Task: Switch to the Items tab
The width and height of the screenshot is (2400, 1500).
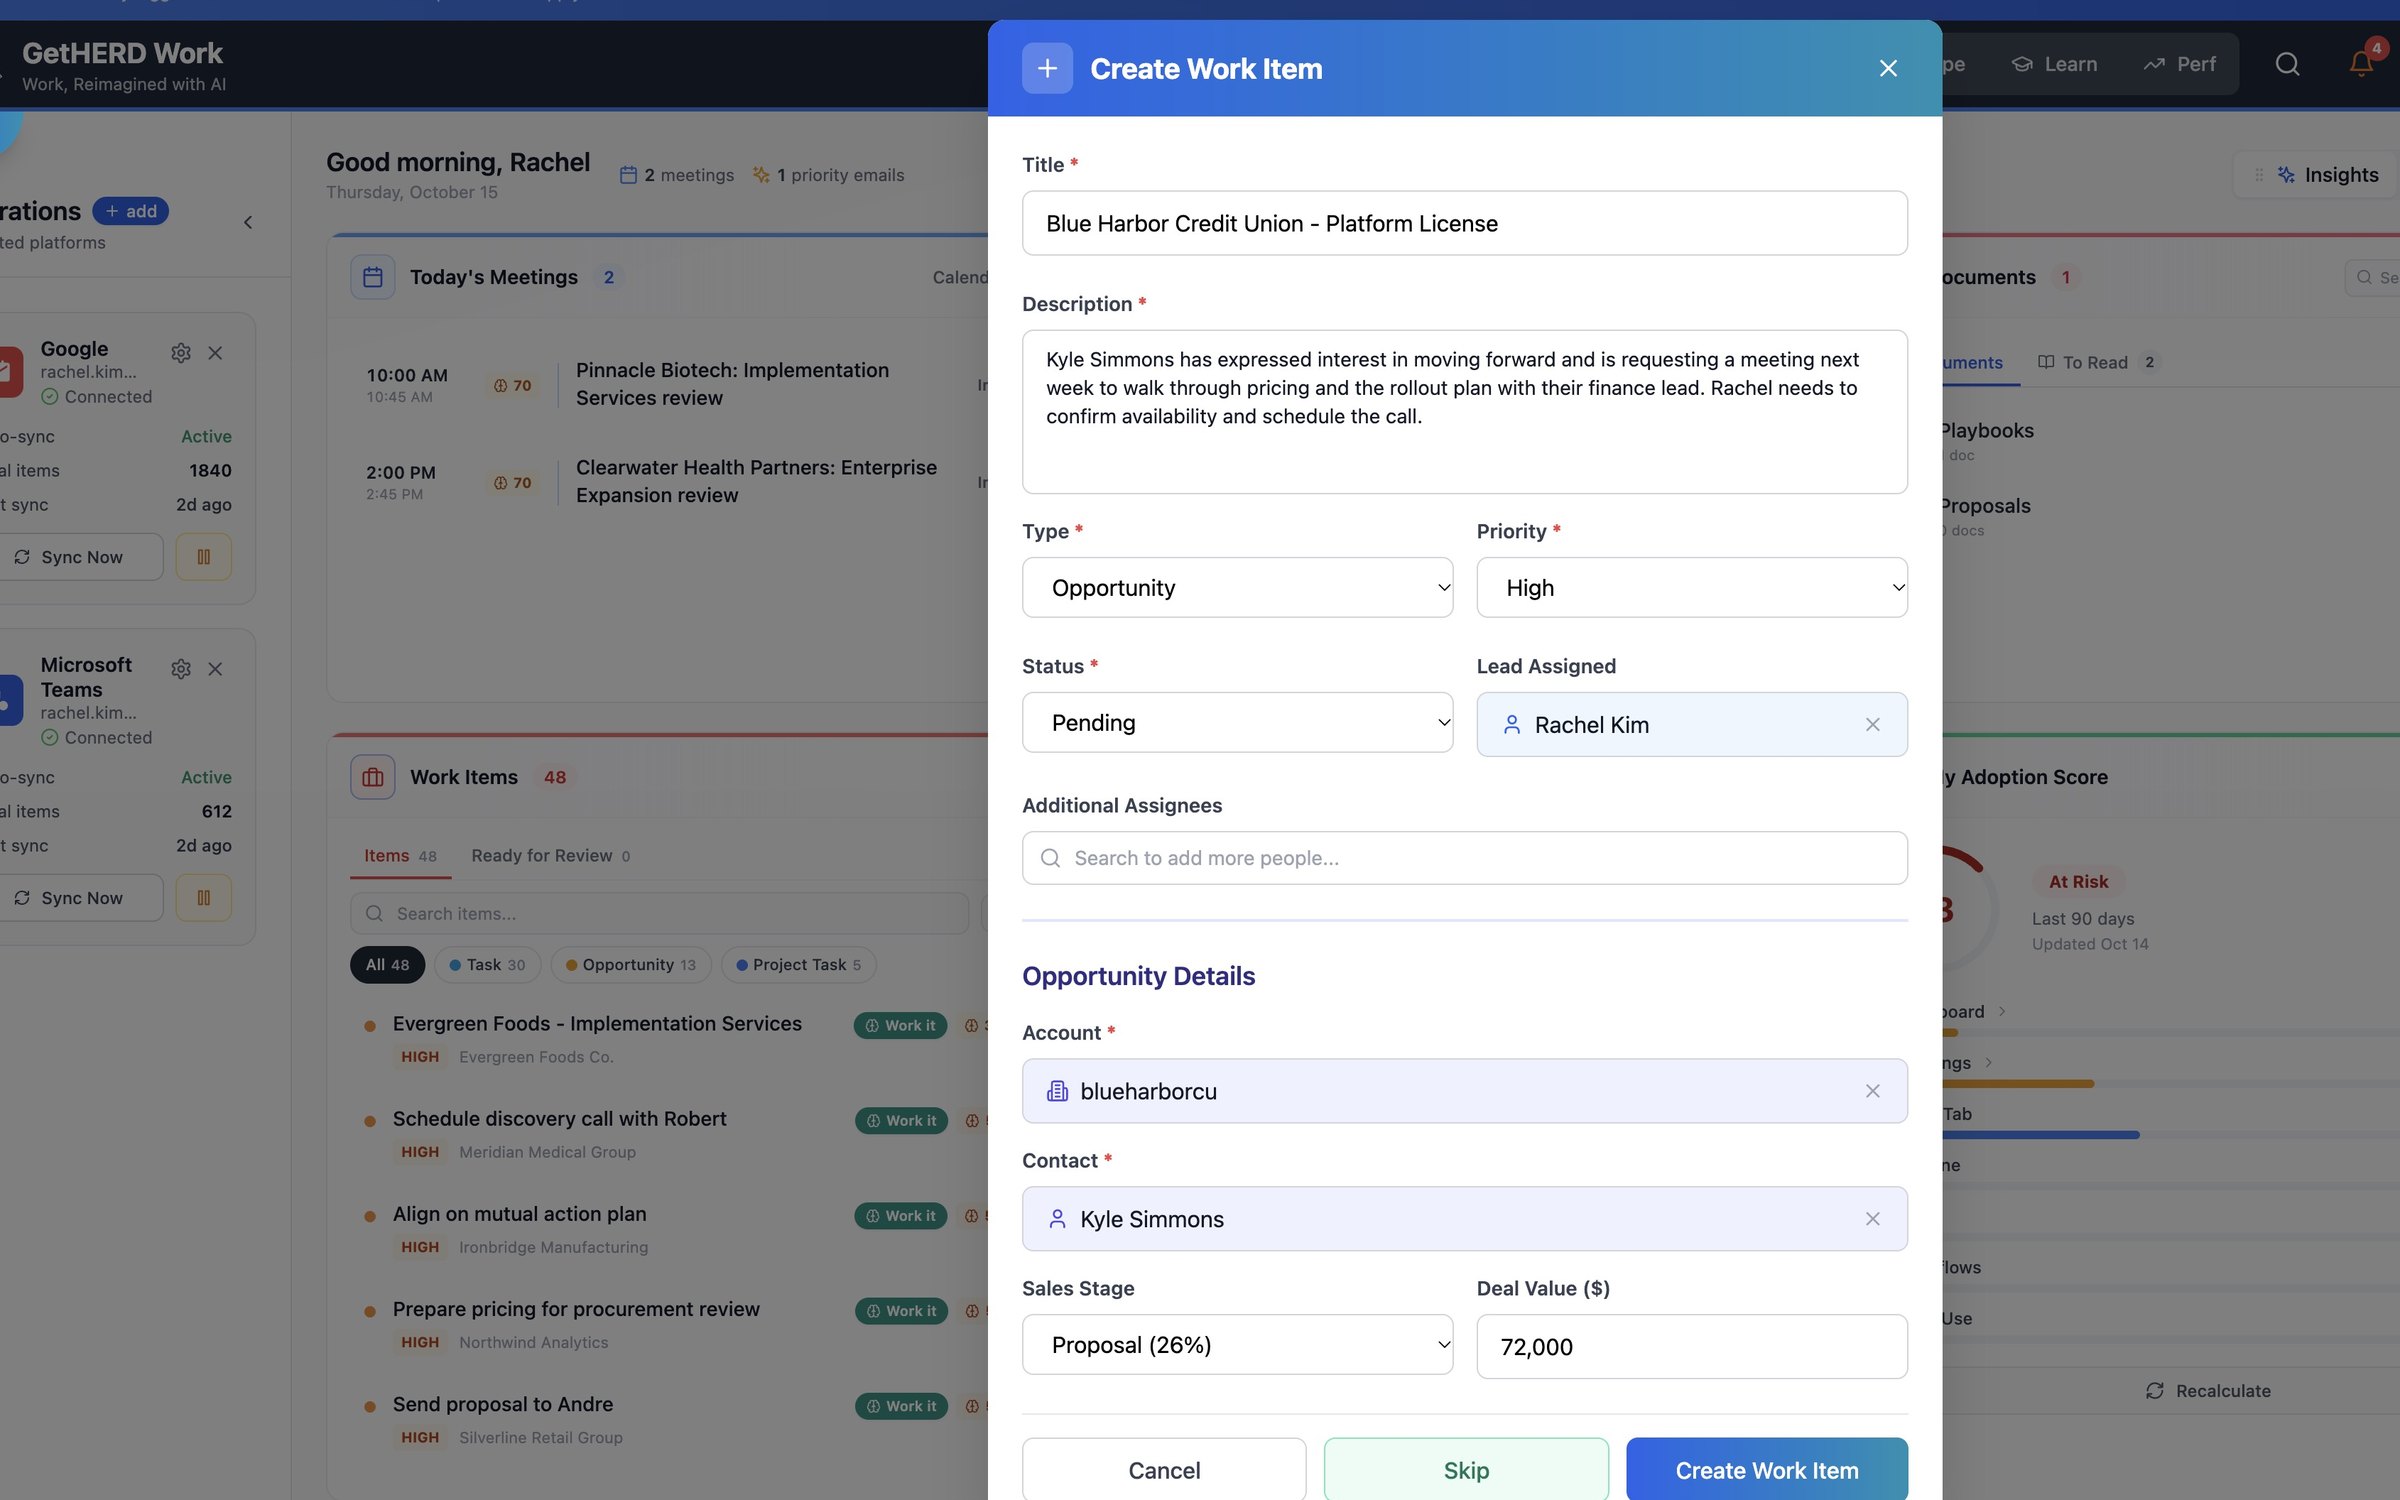Action: (x=400, y=856)
